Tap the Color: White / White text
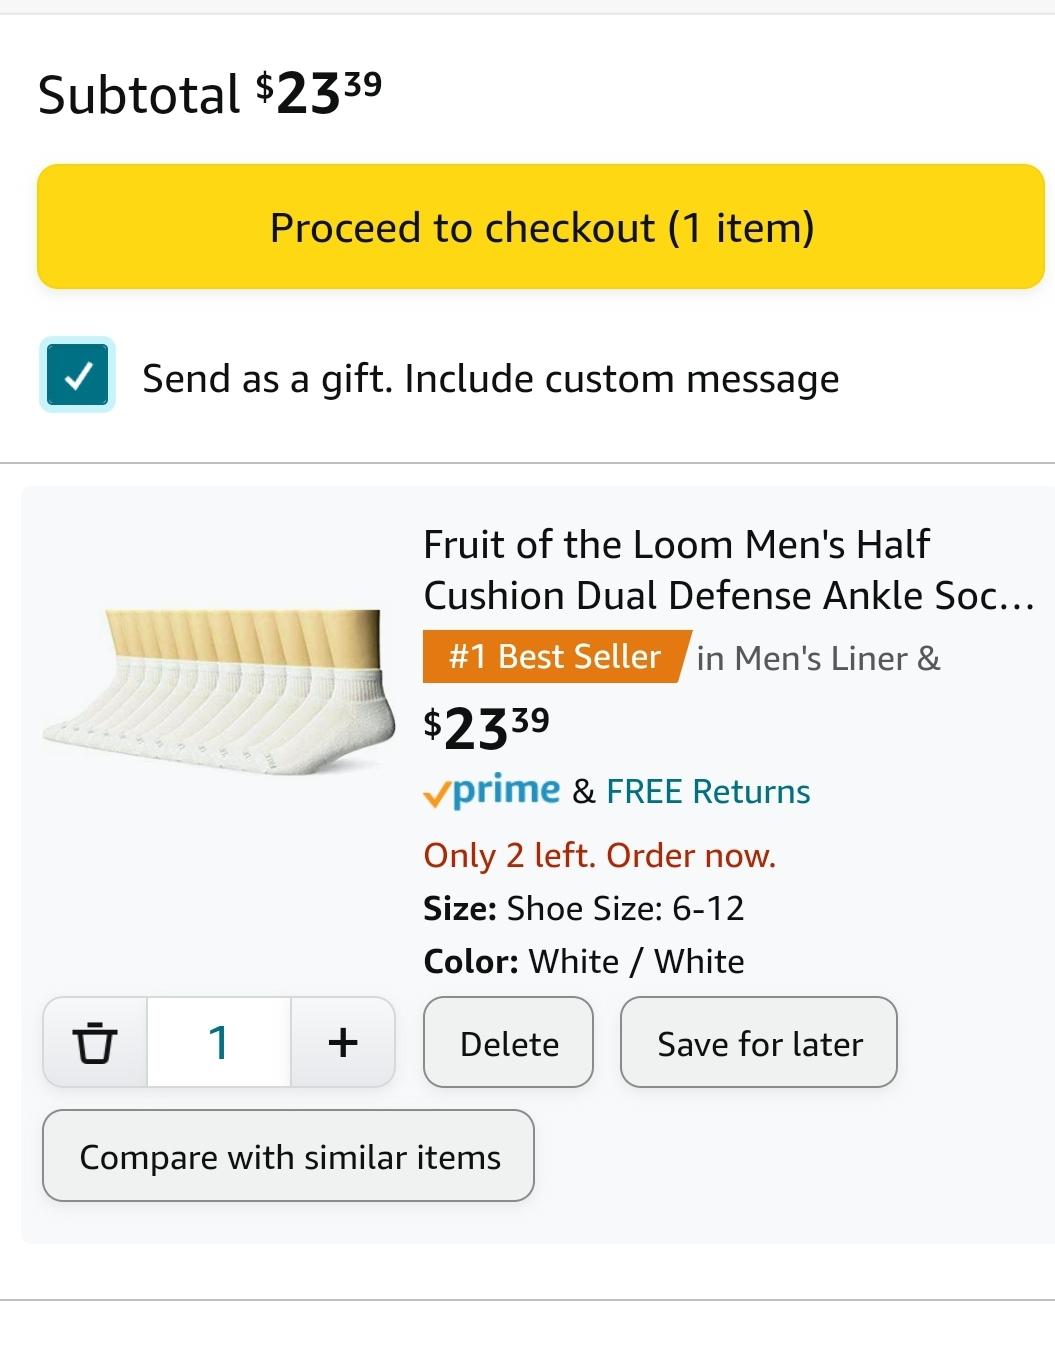The image size is (1055, 1354). click(x=584, y=961)
